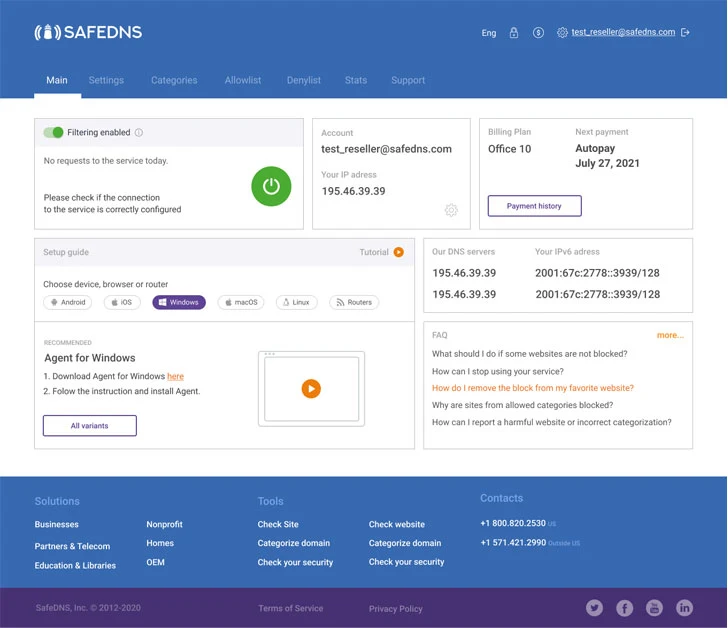Click phone number +1 800.820.2530
Image resolution: width=728 pixels, height=628 pixels.
click(513, 523)
